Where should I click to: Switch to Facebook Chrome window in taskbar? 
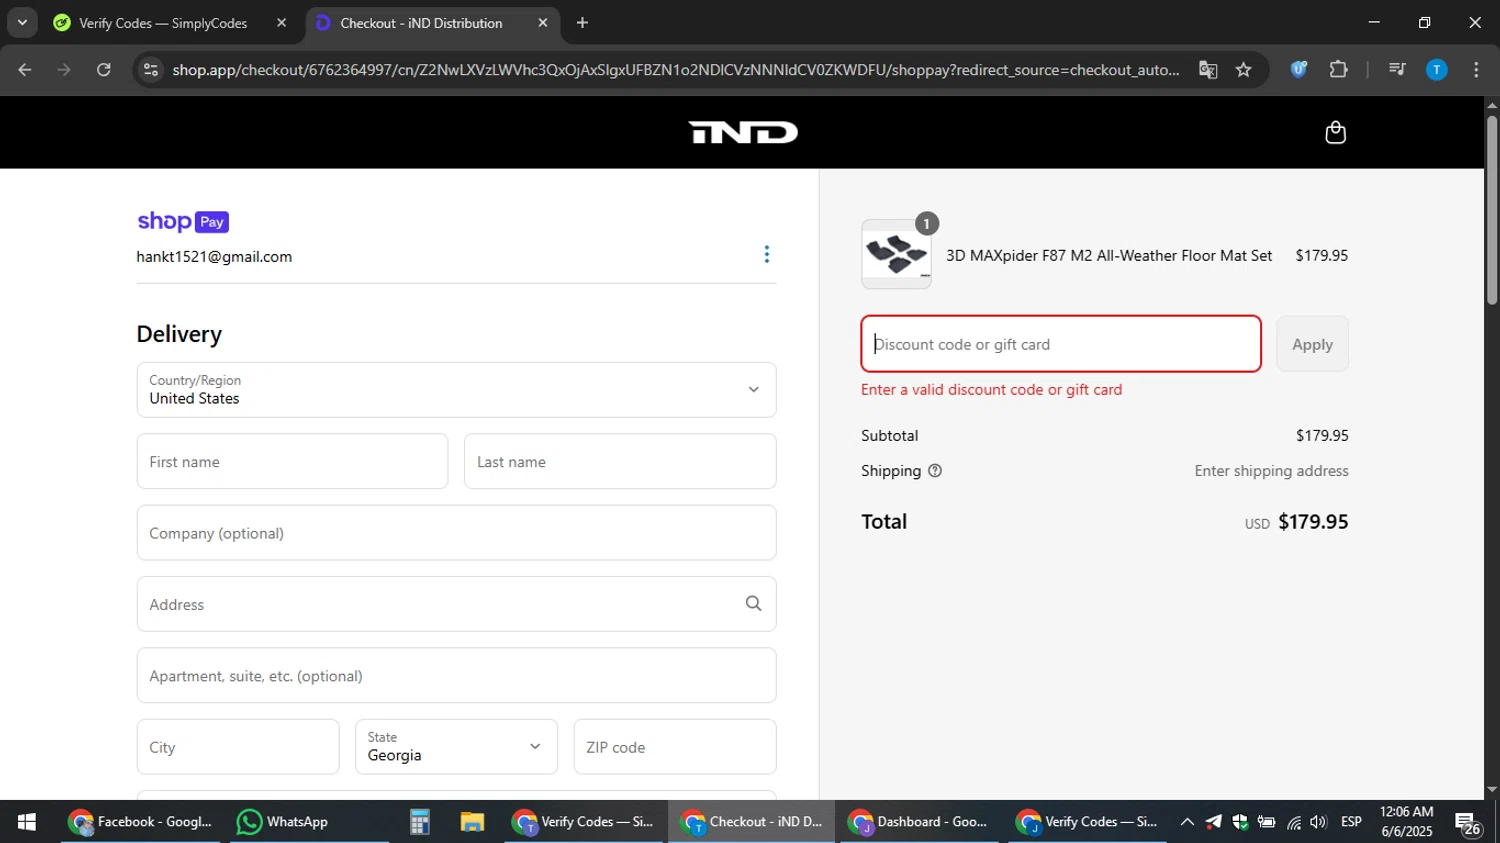pos(140,822)
